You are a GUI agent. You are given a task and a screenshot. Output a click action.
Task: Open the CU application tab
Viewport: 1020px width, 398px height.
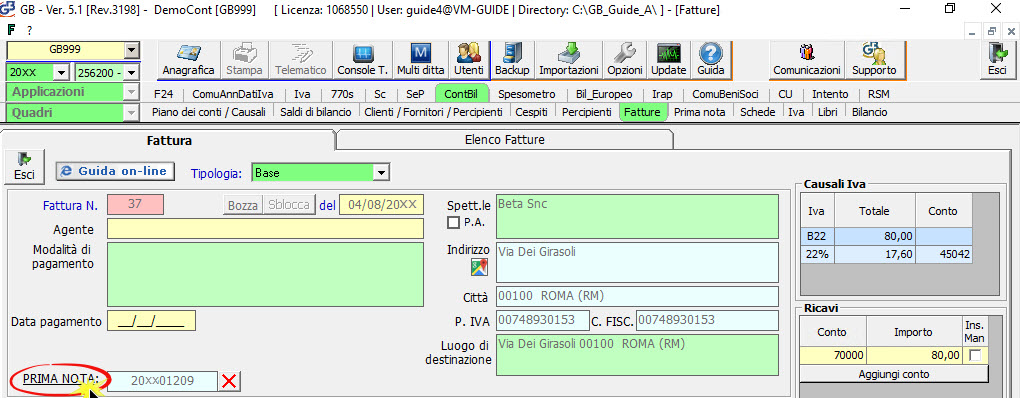pos(785,94)
